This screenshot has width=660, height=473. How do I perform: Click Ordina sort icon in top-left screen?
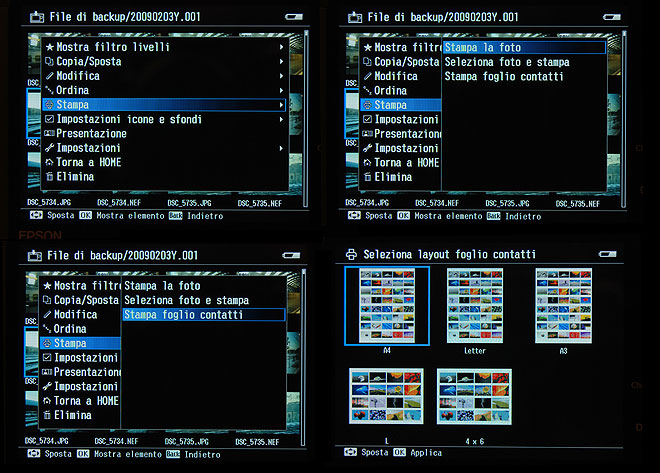click(50, 90)
